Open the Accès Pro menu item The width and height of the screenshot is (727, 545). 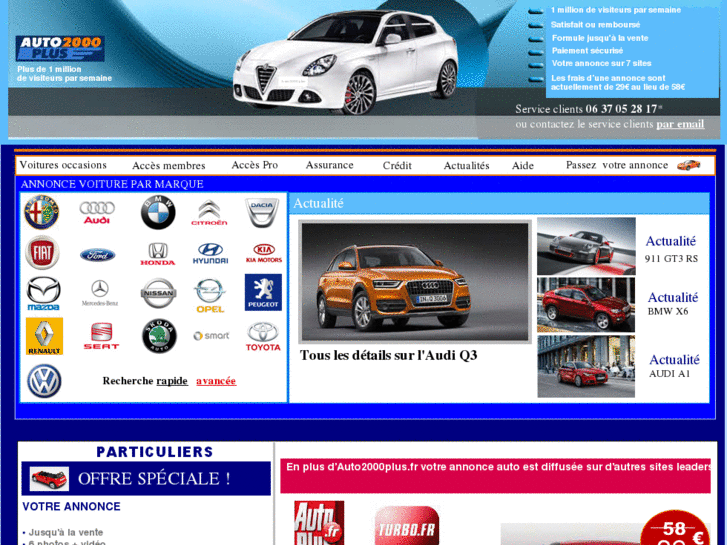pos(255,165)
